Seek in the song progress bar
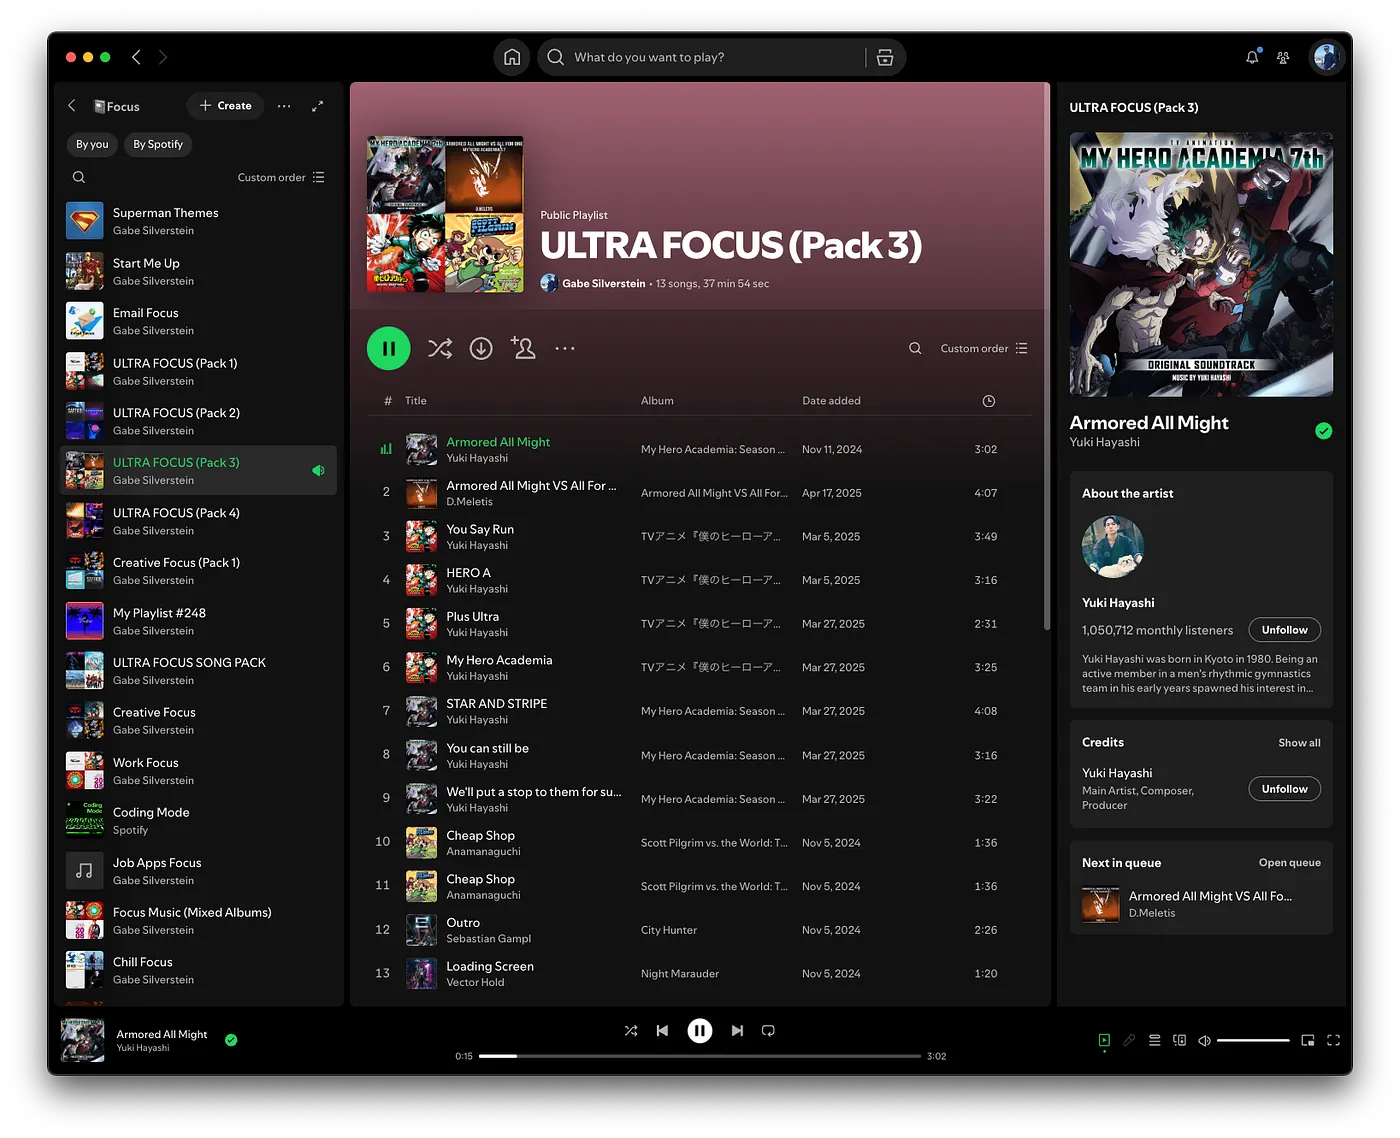Image resolution: width=1400 pixels, height=1138 pixels. click(x=699, y=1056)
